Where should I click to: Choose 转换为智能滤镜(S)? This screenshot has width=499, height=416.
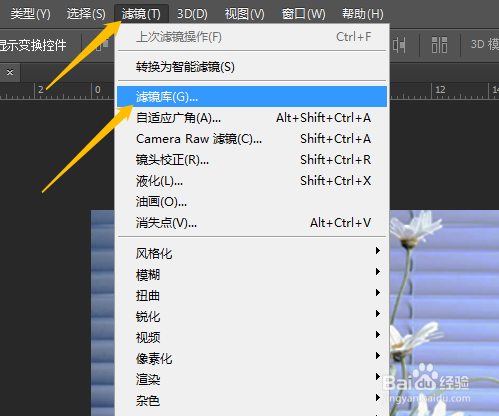(252, 67)
